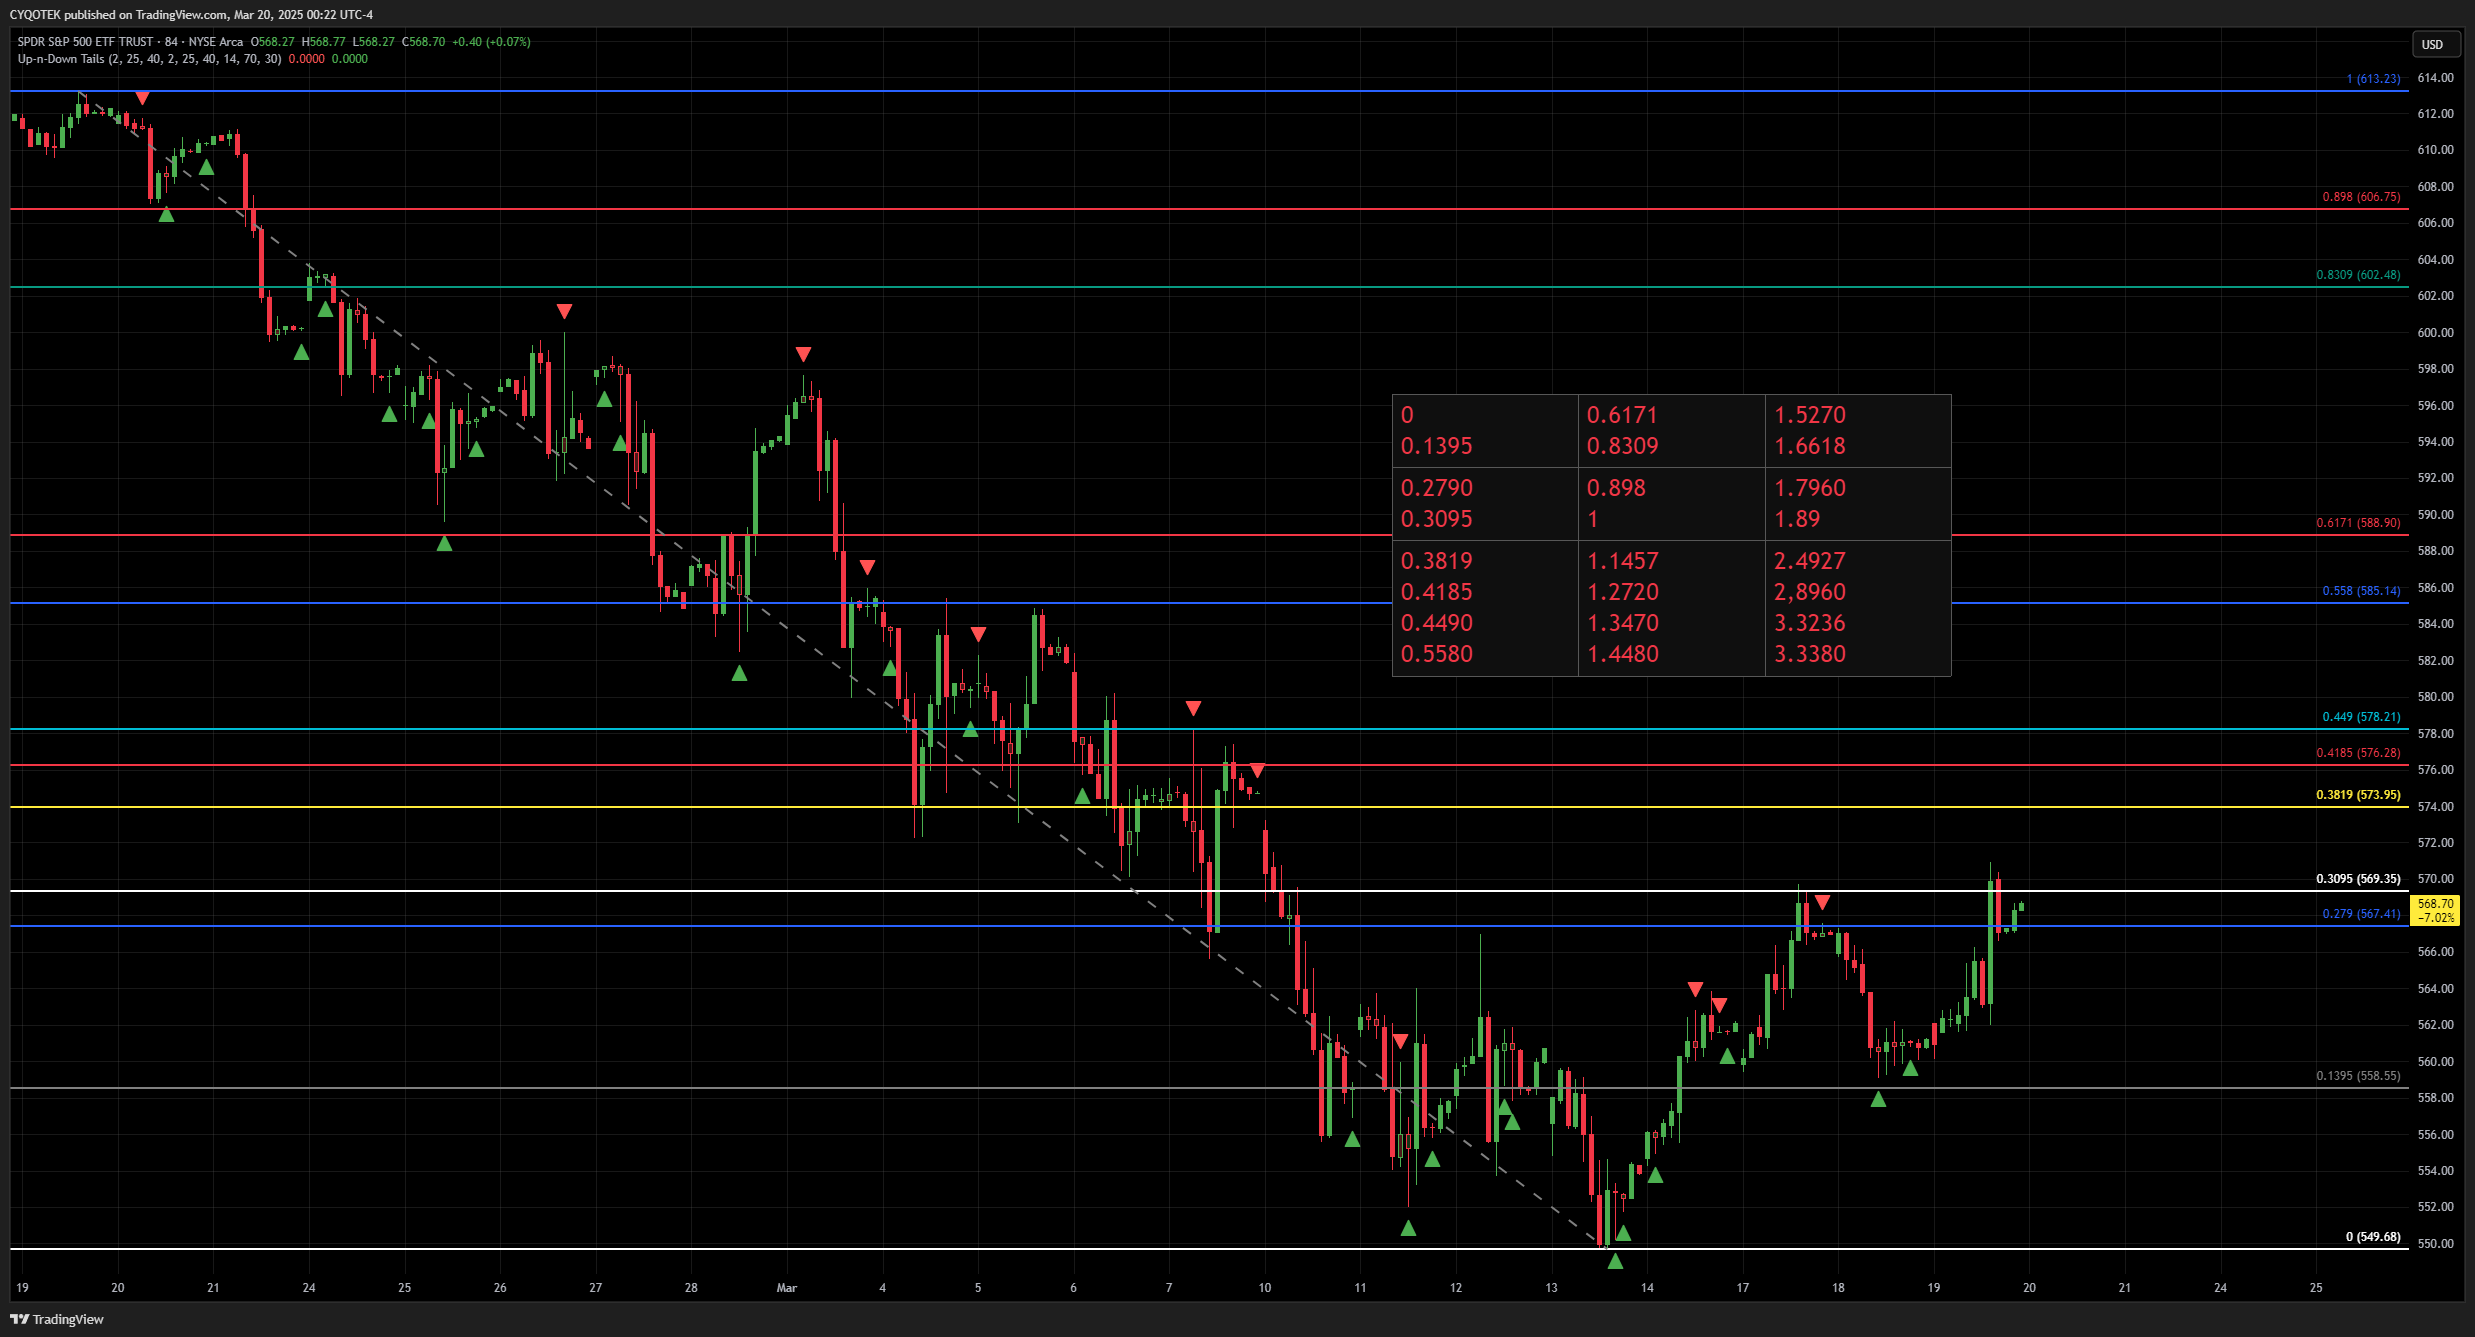Click the '10' date label on the time axis
Viewport: 2475px width, 1337px height.
[x=1265, y=1288]
